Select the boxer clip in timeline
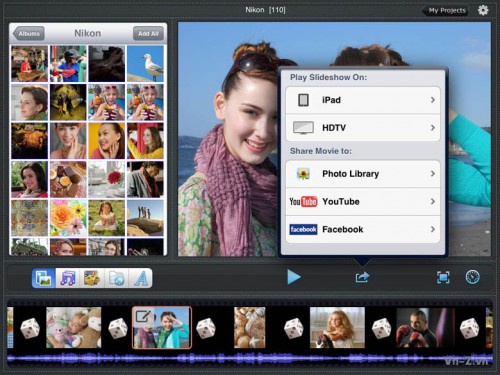The image size is (500, 375). (424, 328)
